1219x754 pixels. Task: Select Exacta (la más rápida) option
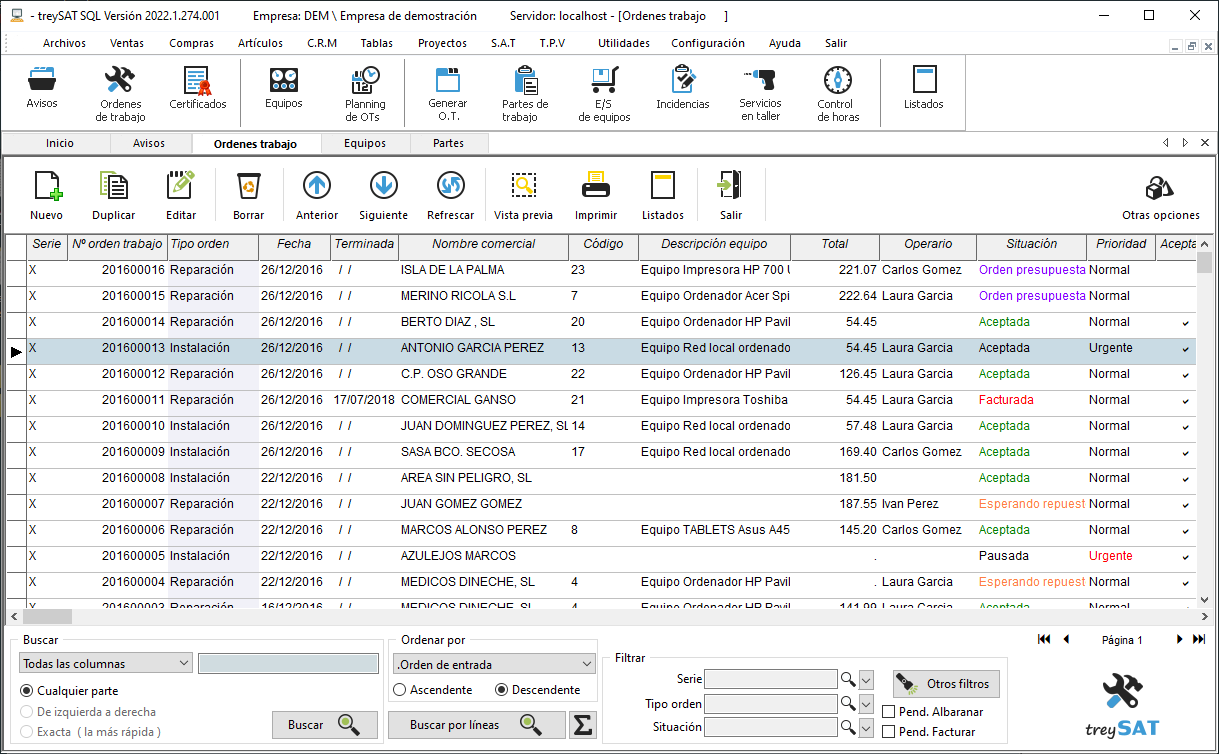coord(27,732)
